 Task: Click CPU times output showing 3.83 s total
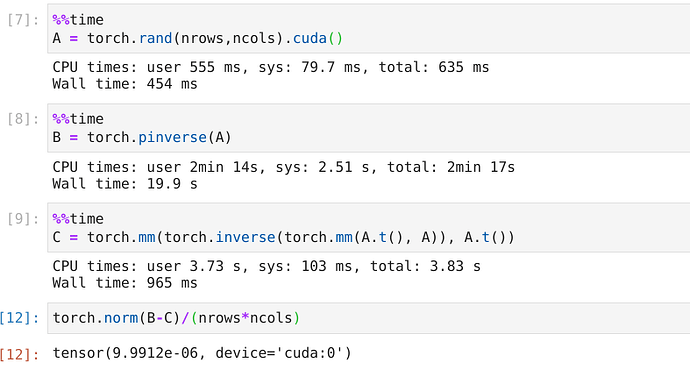(267, 266)
